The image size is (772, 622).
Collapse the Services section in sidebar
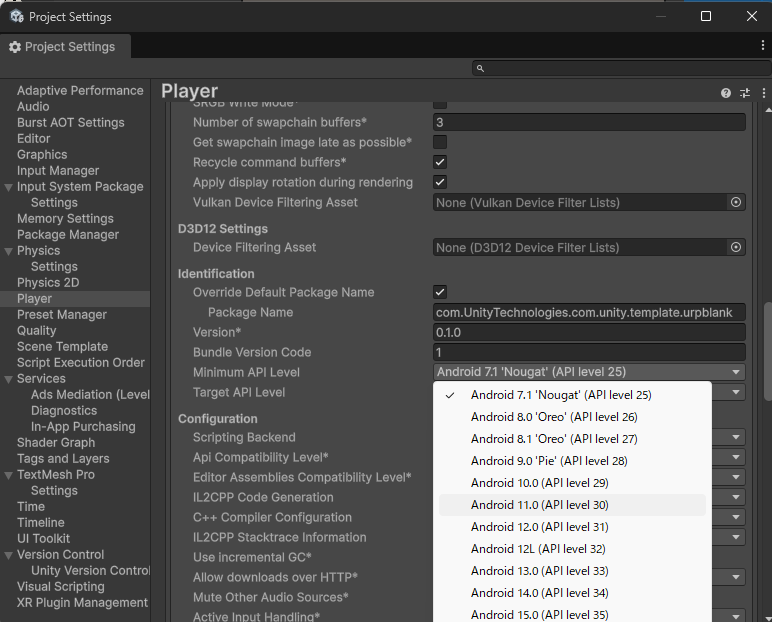point(9,379)
